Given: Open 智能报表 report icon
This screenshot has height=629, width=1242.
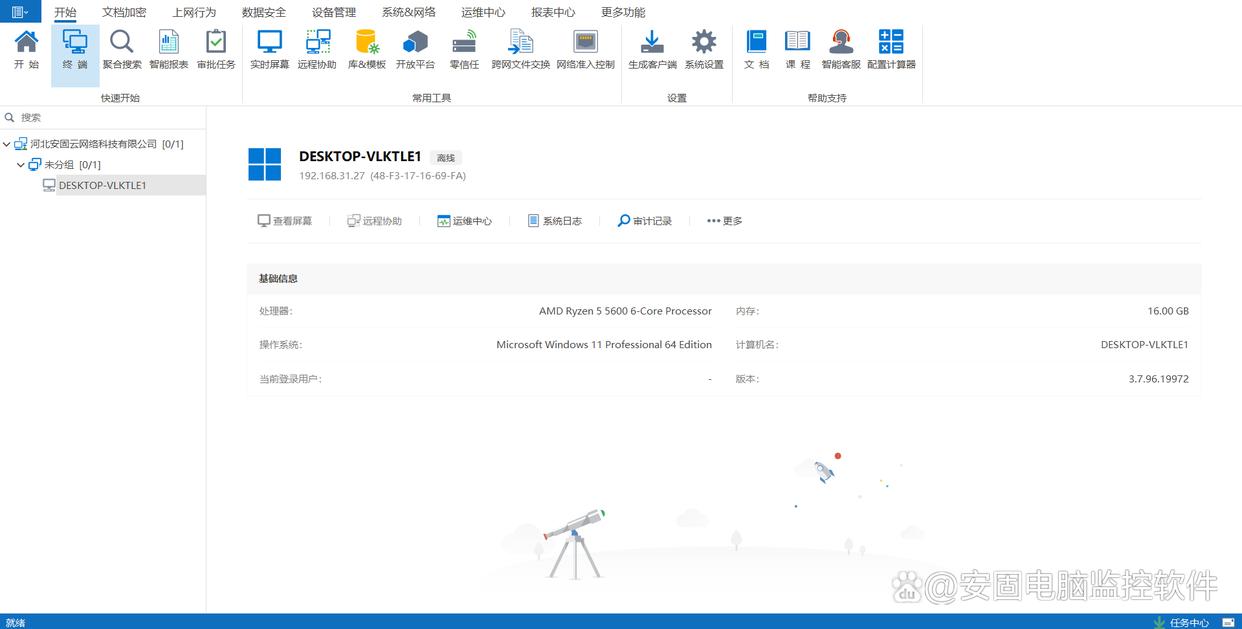Looking at the screenshot, I should (169, 49).
